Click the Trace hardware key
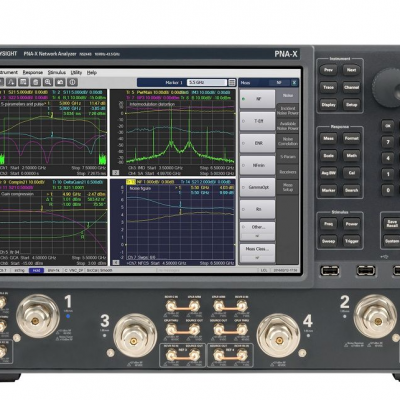 click(x=328, y=88)
